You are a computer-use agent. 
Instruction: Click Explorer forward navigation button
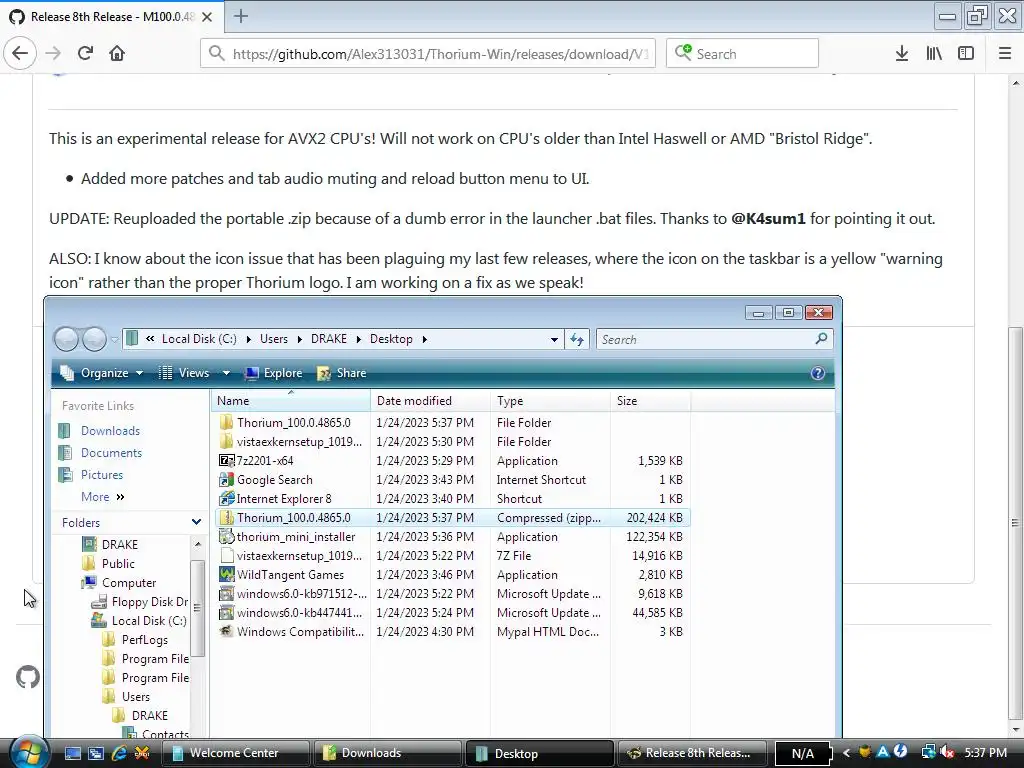[x=95, y=339]
